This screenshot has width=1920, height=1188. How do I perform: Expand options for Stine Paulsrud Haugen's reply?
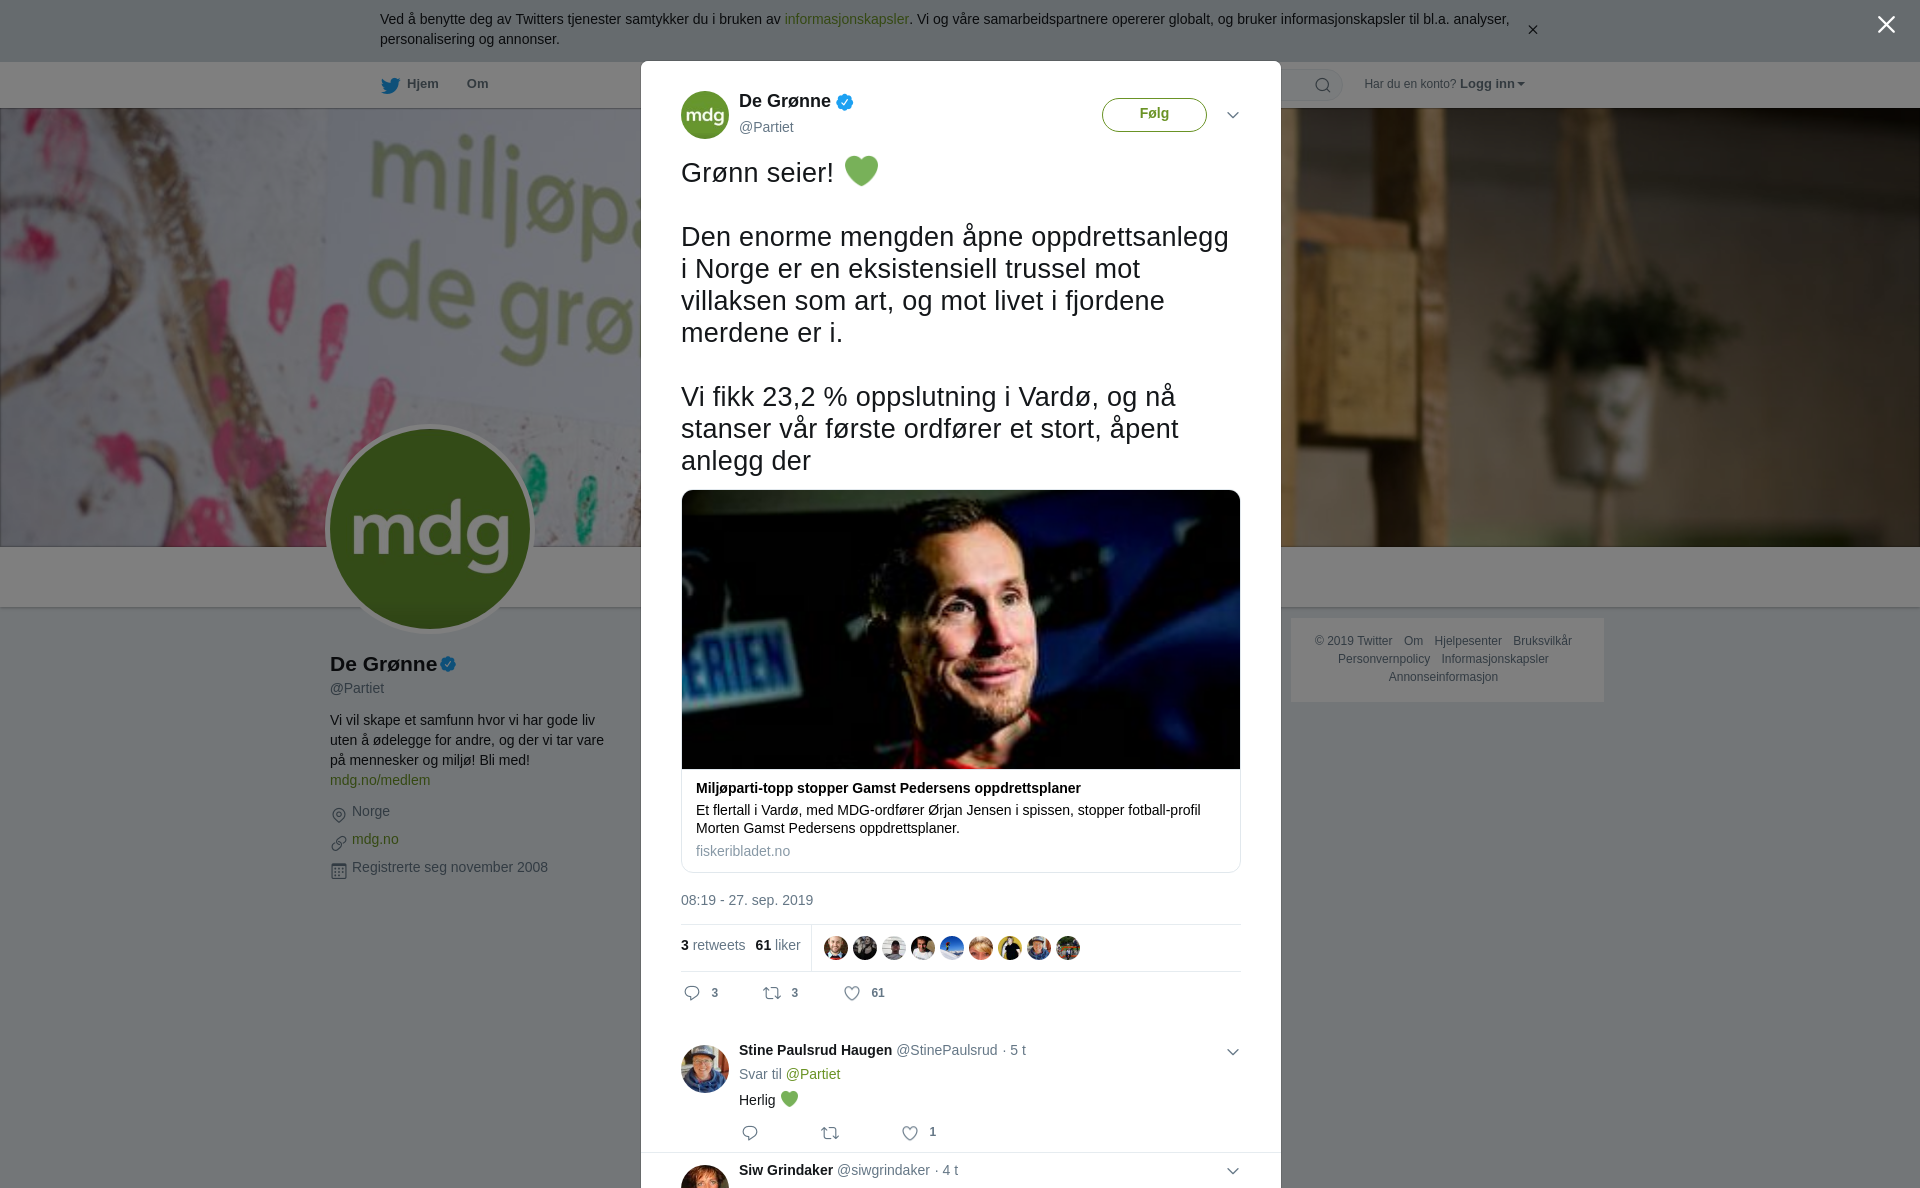1233,1052
